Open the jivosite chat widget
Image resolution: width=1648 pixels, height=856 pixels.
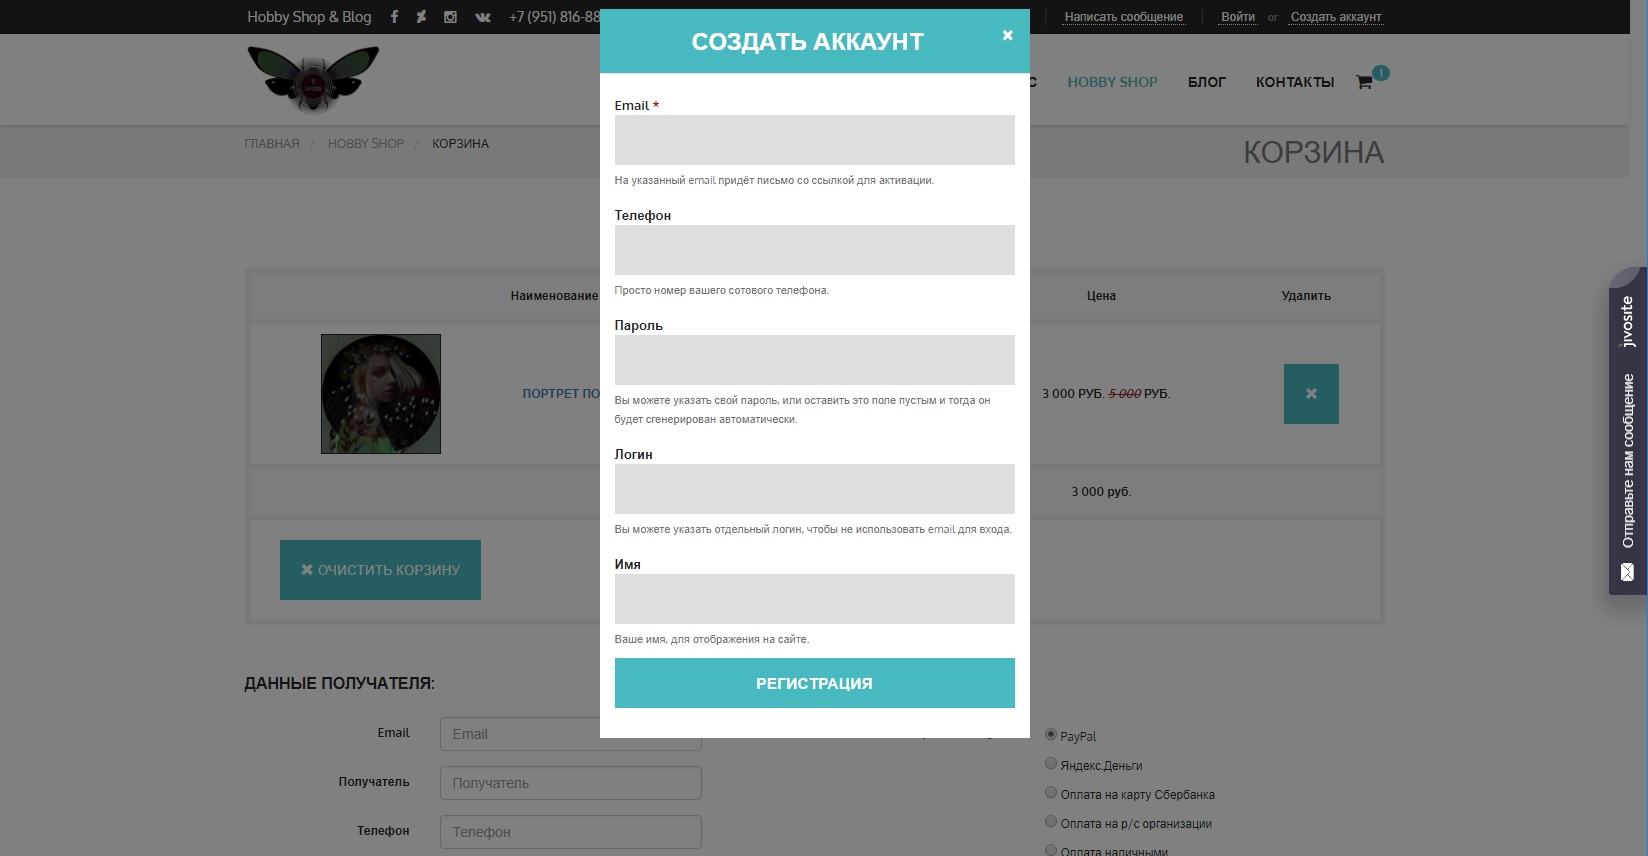pyautogui.click(x=1627, y=431)
